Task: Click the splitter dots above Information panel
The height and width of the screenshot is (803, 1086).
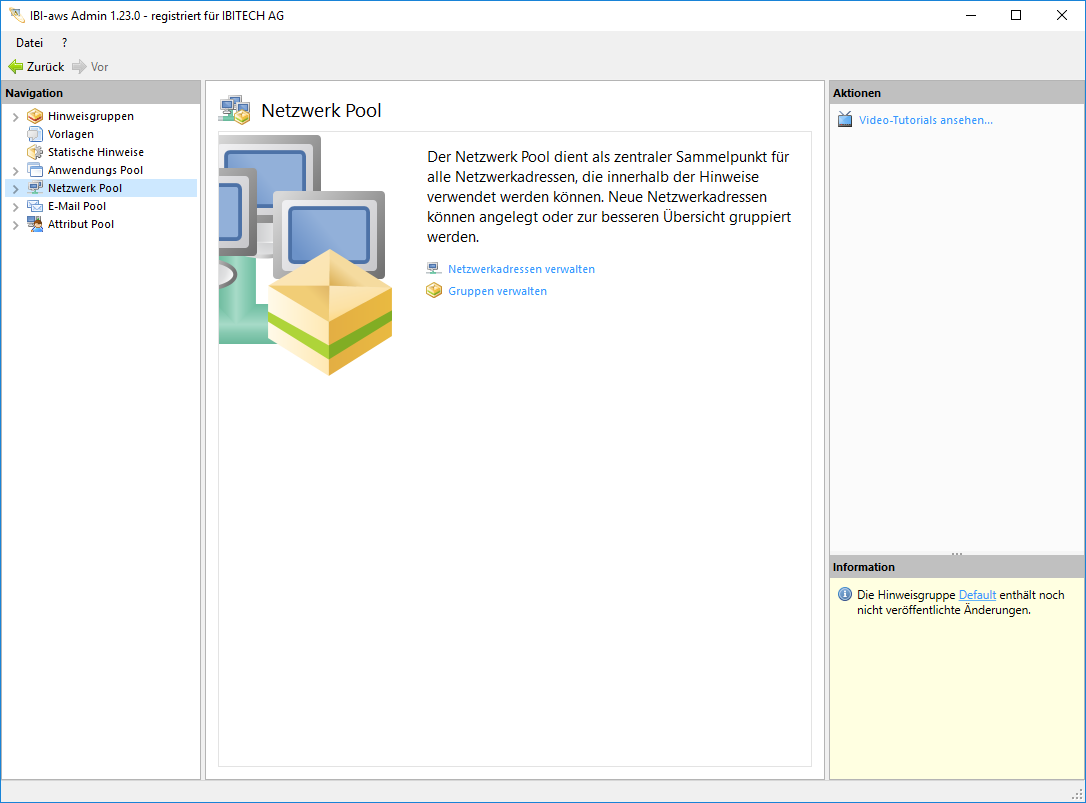Action: pos(957,553)
